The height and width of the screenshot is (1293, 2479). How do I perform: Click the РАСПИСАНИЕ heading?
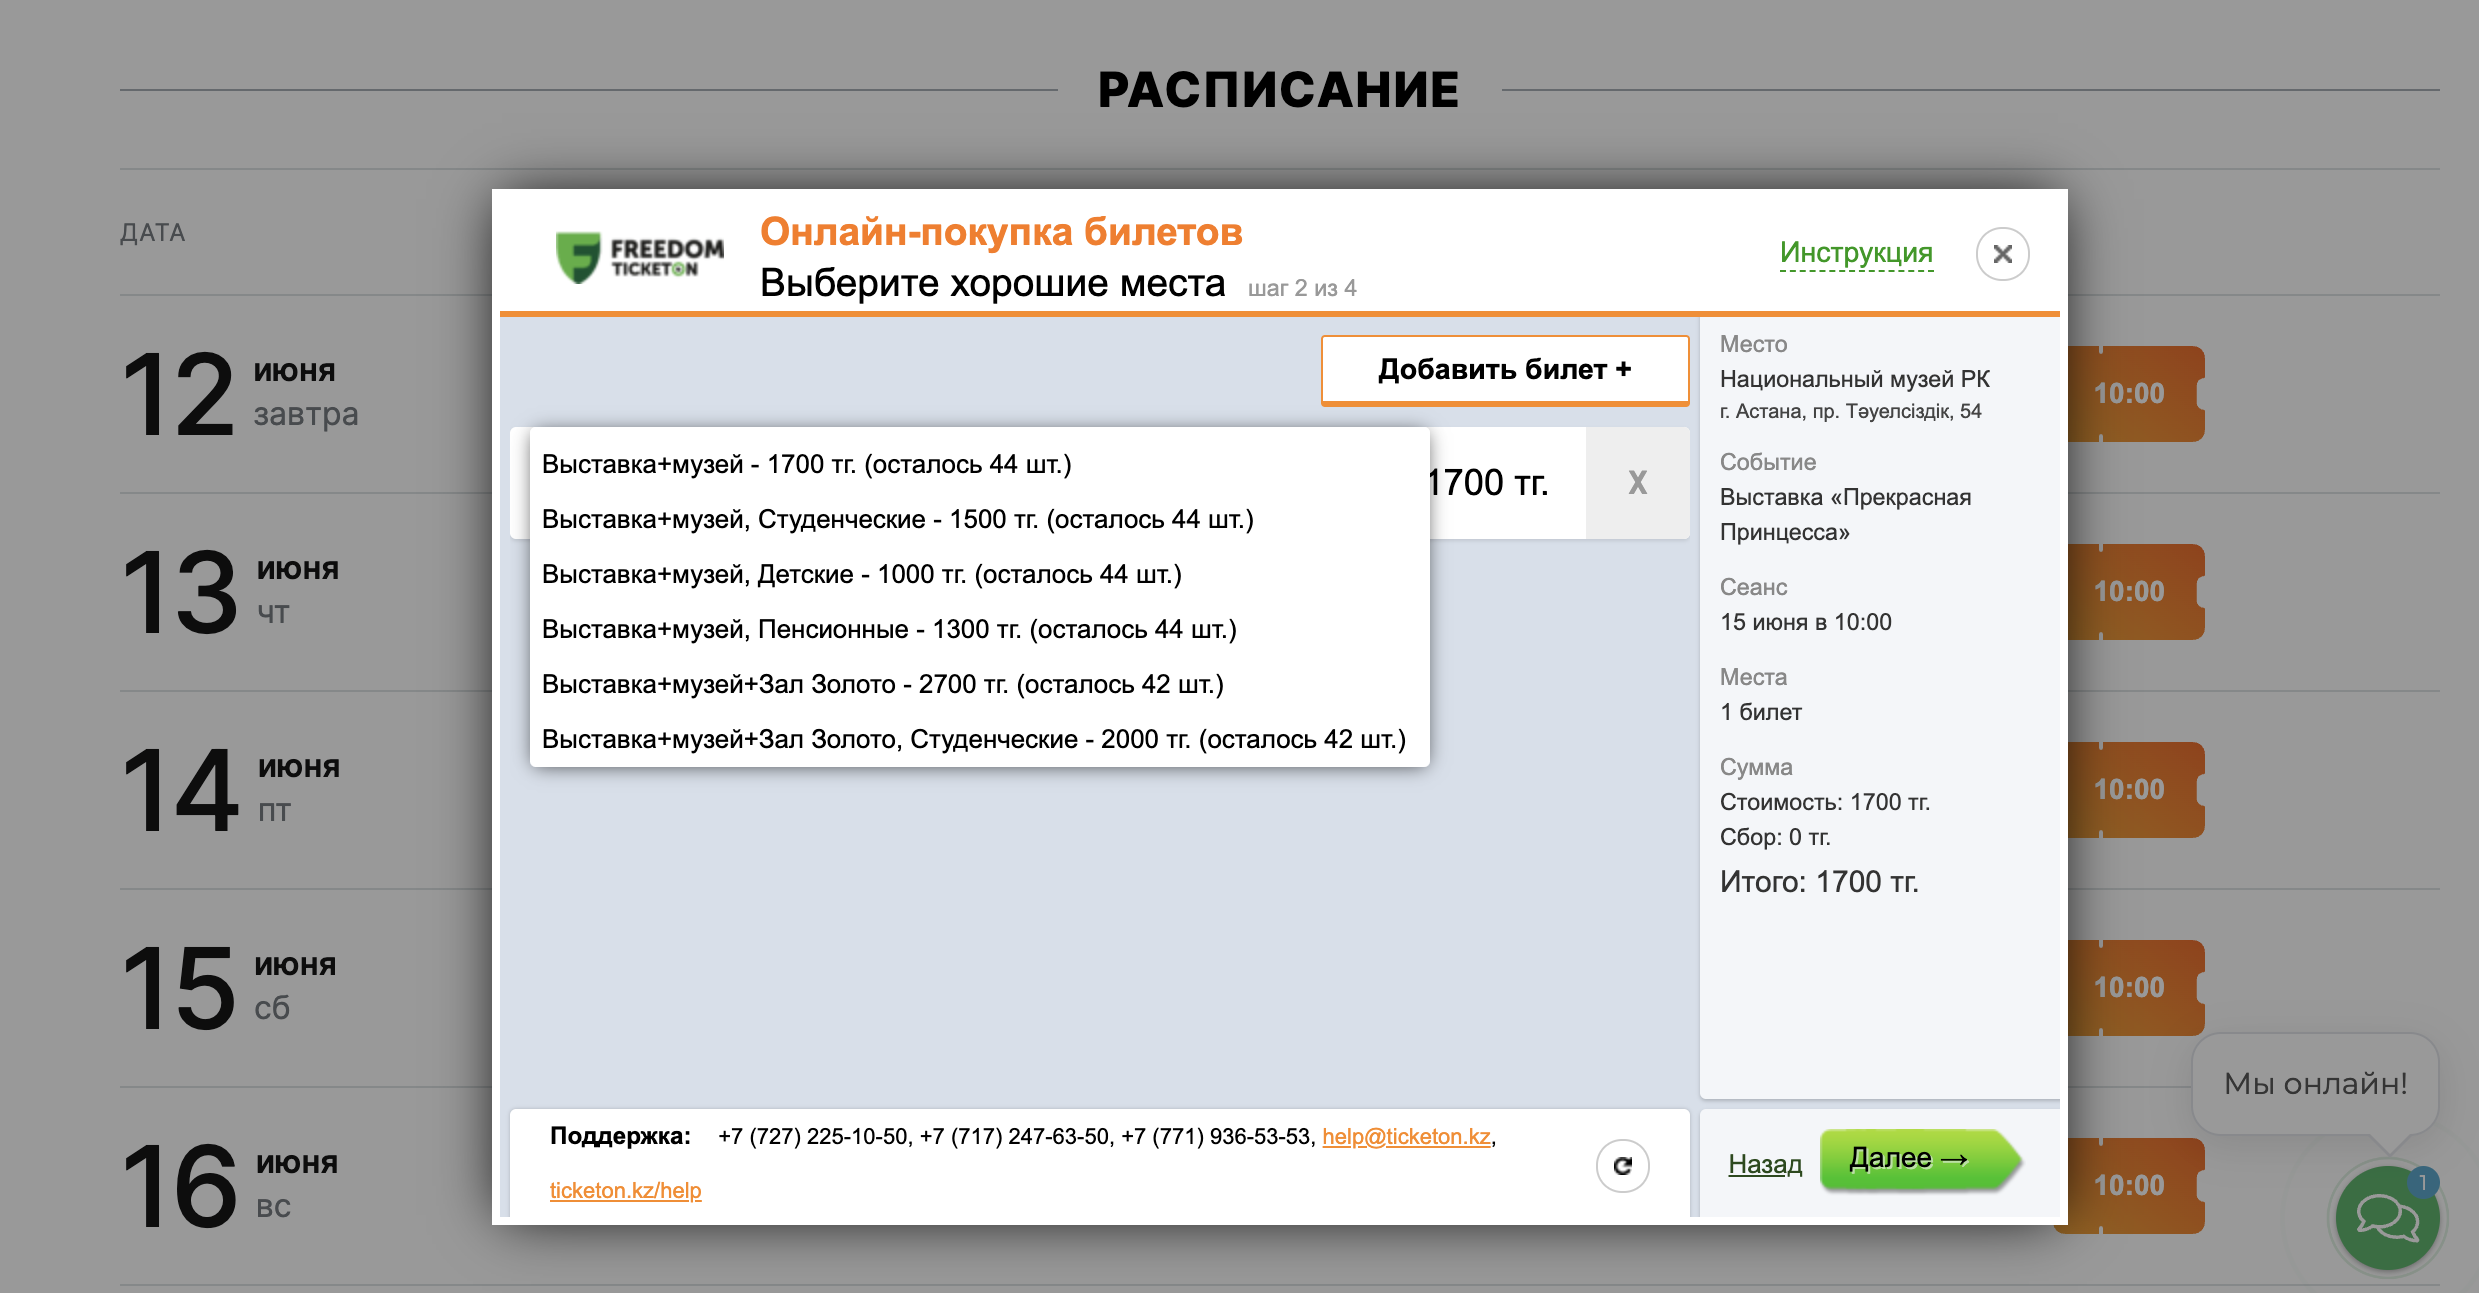pyautogui.click(x=1278, y=90)
